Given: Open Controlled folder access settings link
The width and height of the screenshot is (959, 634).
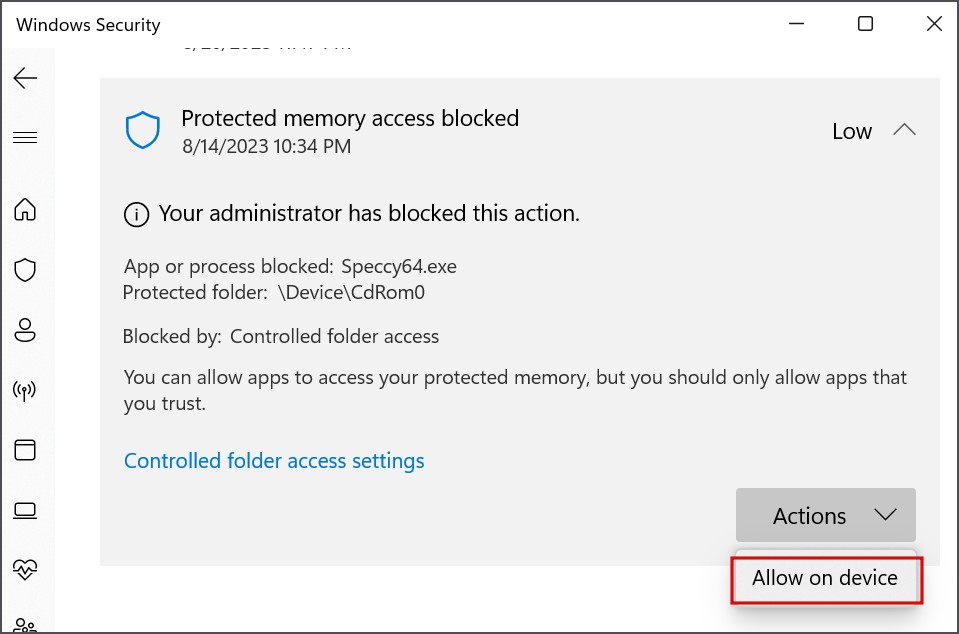Looking at the screenshot, I should pyautogui.click(x=274, y=461).
